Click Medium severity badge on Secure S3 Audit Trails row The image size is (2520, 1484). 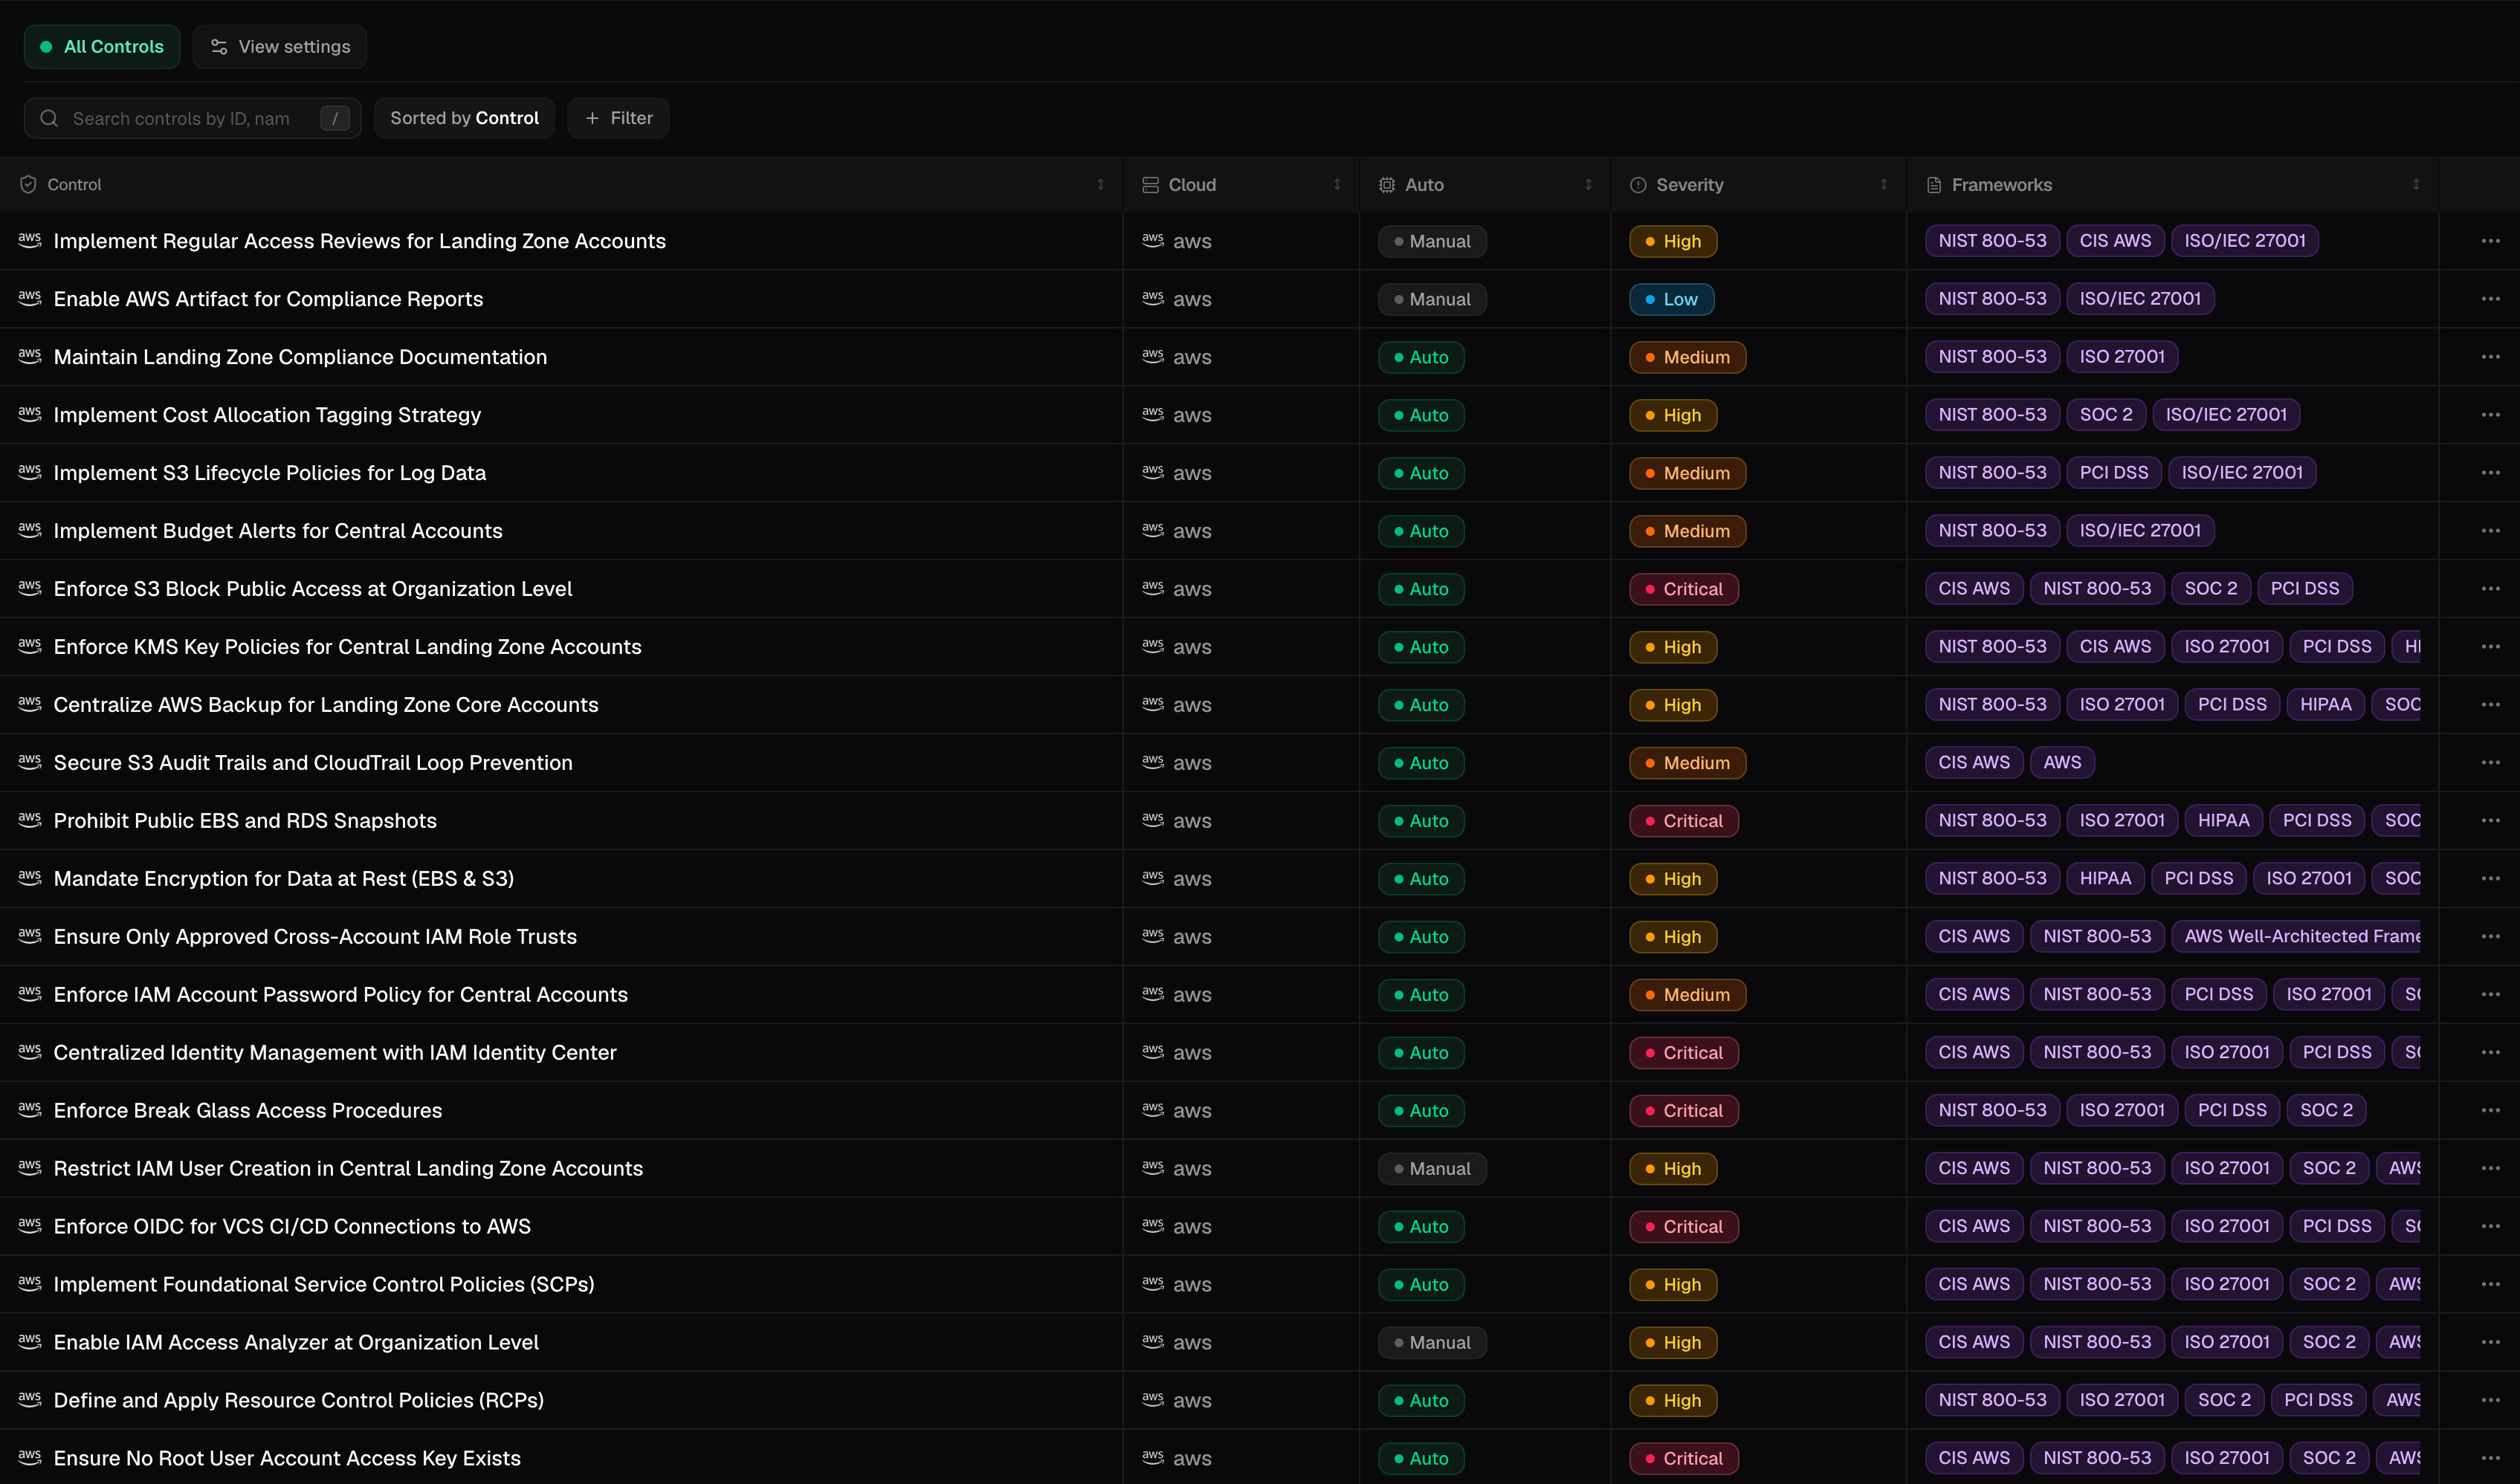tap(1687, 763)
